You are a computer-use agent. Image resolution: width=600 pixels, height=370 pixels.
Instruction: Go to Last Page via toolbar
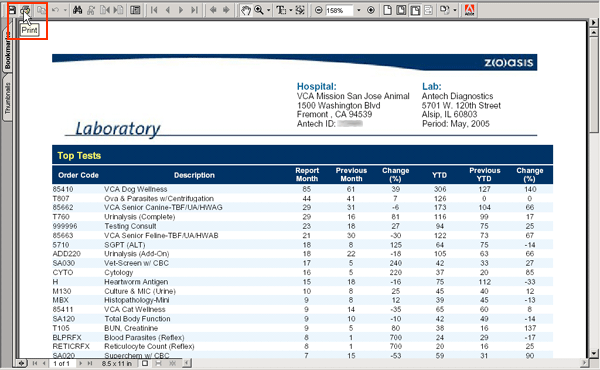194,10
